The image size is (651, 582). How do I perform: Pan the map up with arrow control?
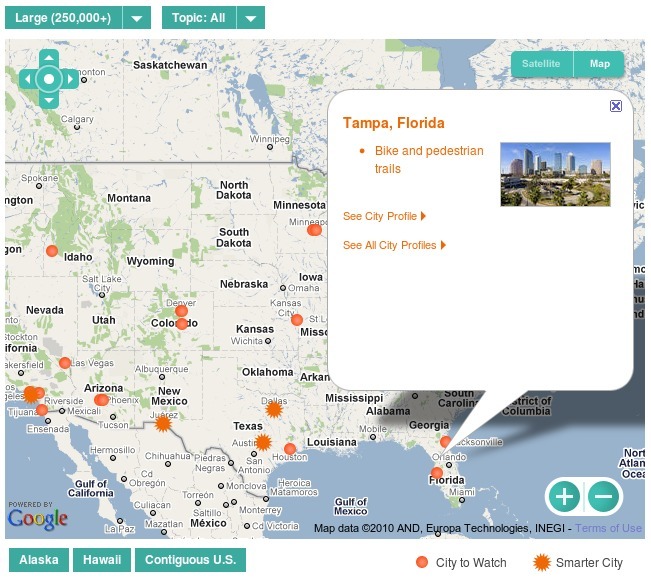coord(49,57)
